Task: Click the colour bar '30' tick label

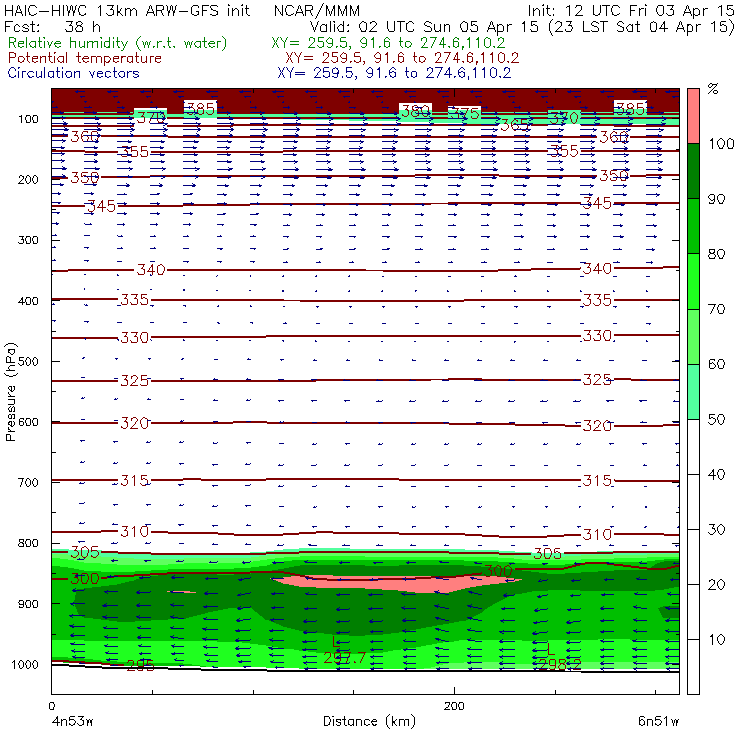Action: point(716,530)
